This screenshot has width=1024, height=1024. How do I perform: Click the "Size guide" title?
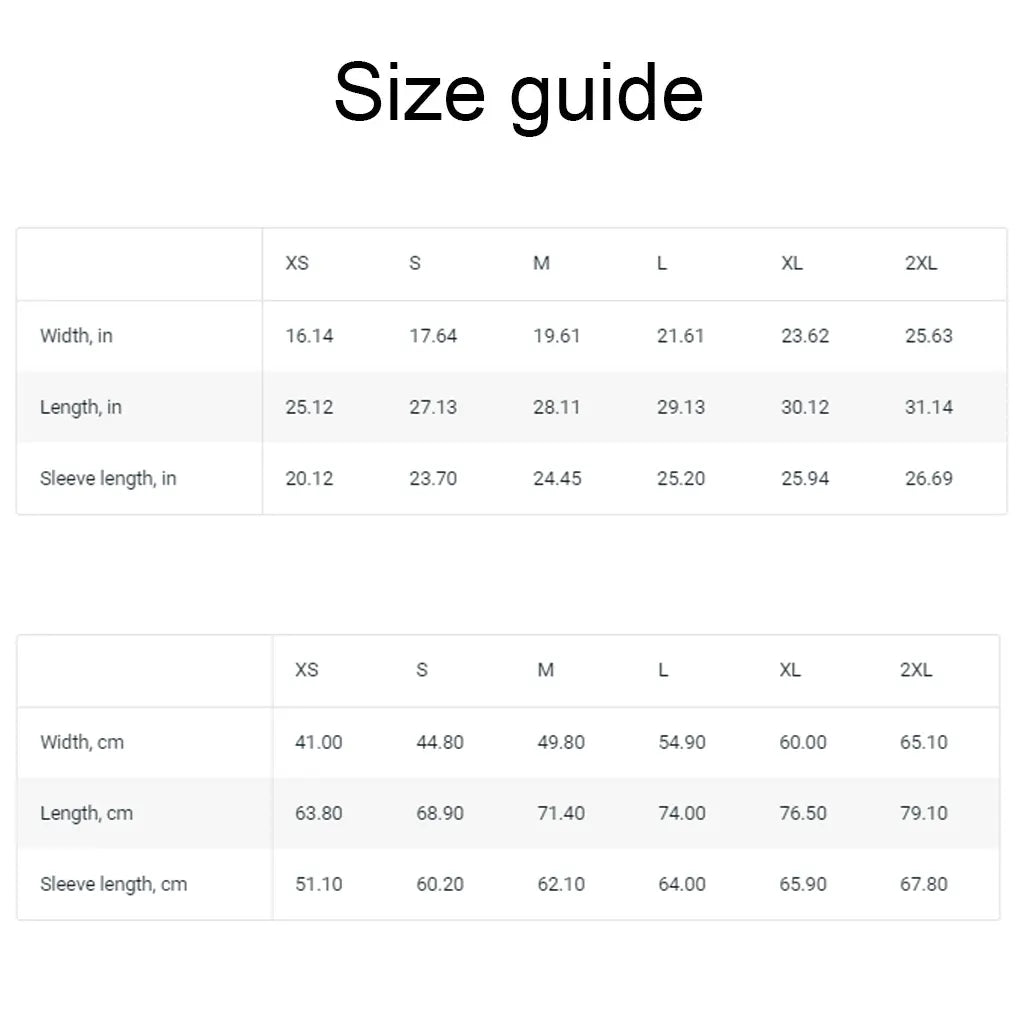click(518, 93)
